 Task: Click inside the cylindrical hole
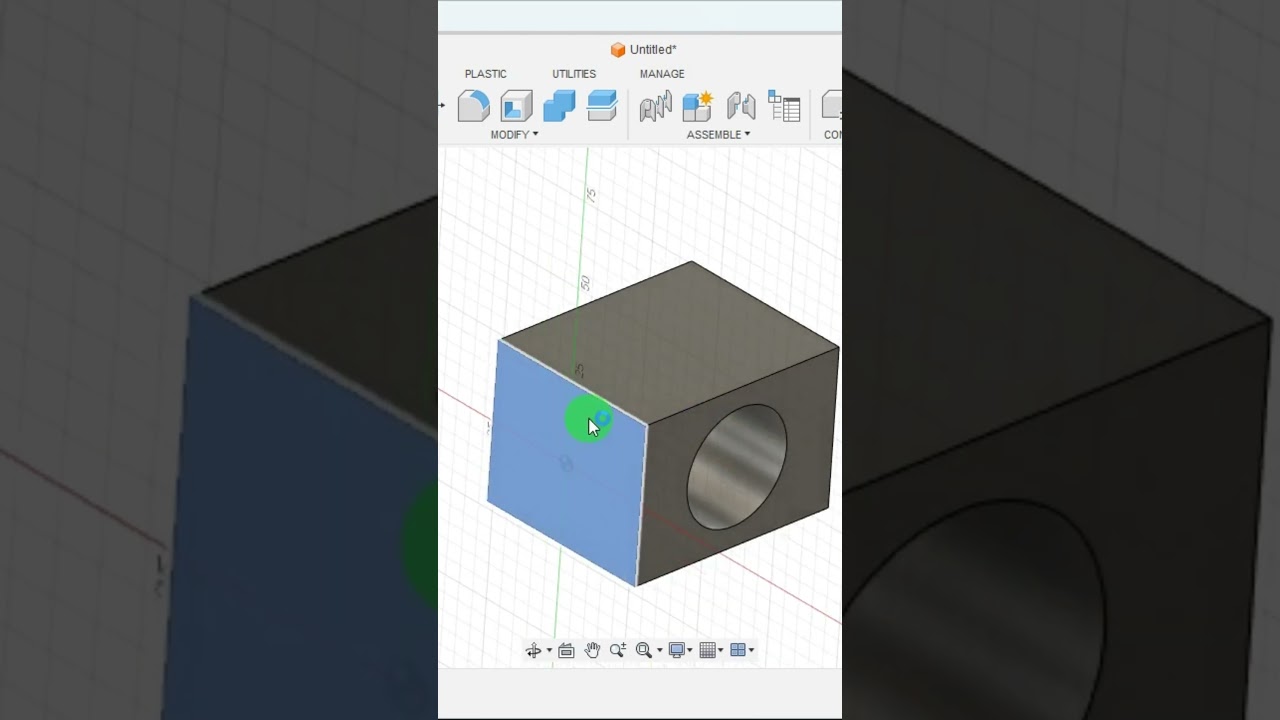click(x=737, y=467)
